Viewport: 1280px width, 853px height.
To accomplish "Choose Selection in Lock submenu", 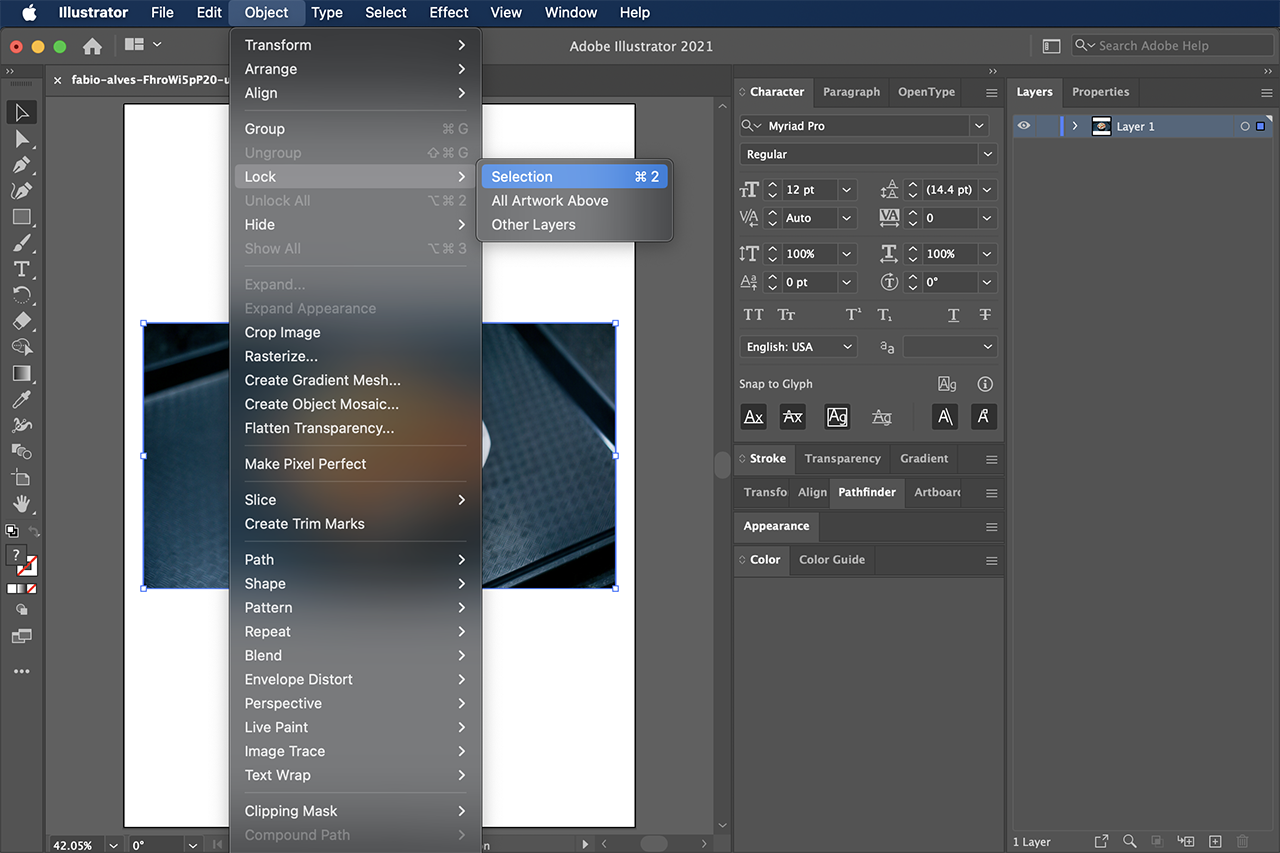I will pyautogui.click(x=575, y=177).
